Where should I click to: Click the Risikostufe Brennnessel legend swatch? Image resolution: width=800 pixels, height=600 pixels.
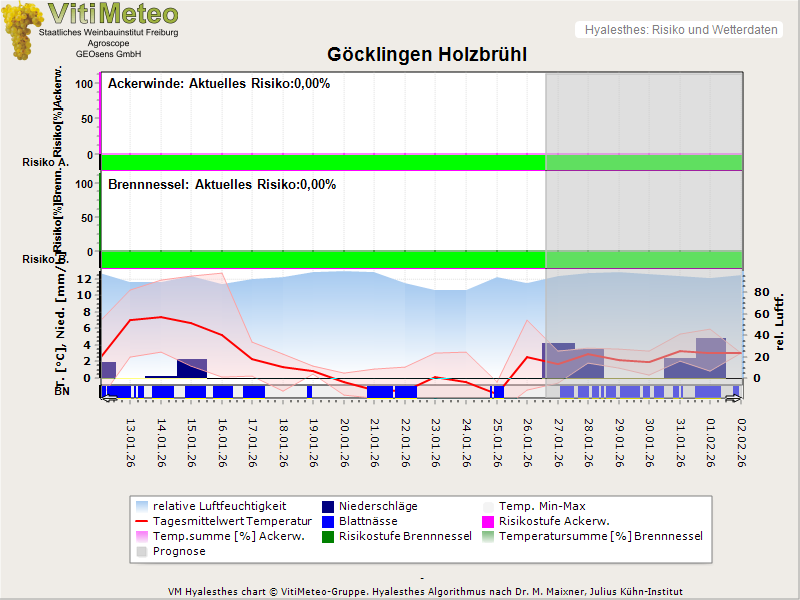(x=330, y=536)
